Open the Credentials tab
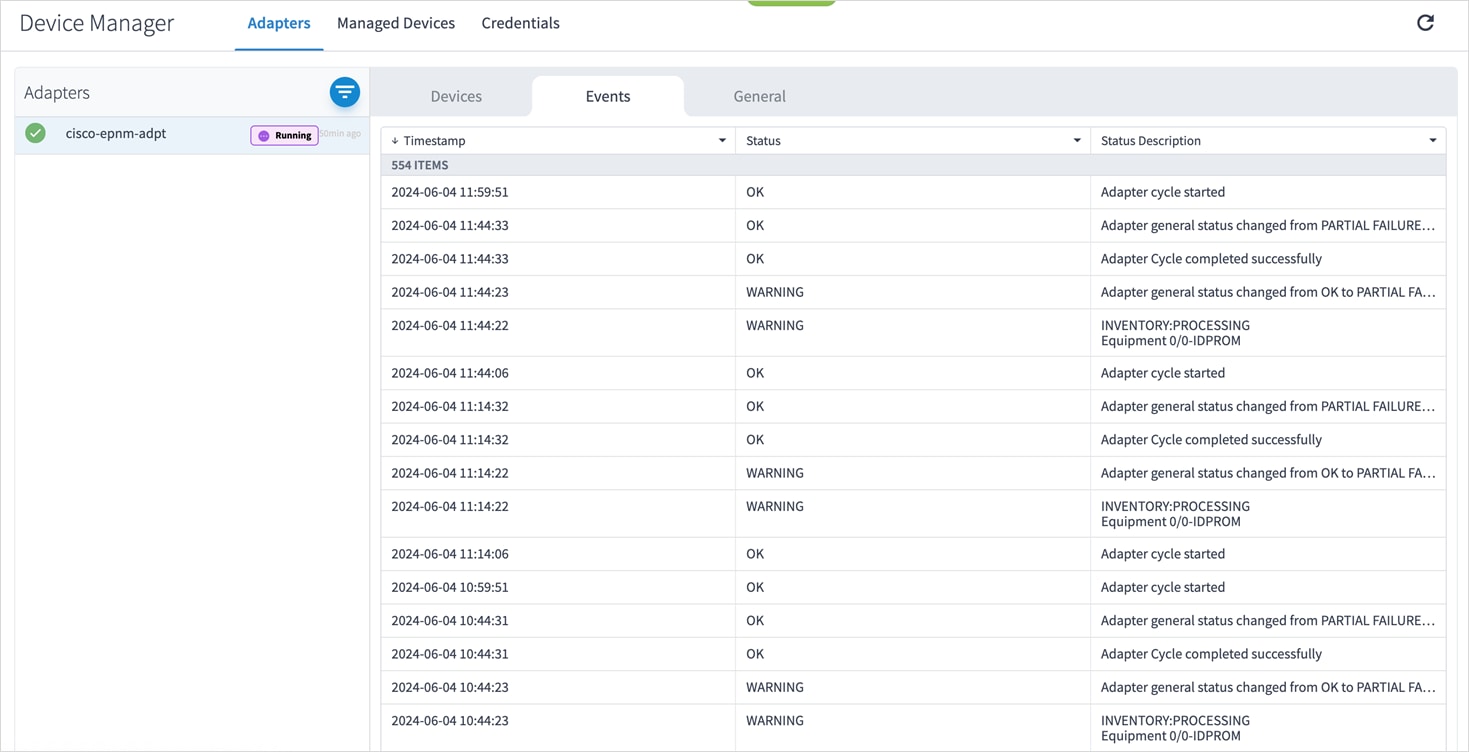 (x=520, y=22)
